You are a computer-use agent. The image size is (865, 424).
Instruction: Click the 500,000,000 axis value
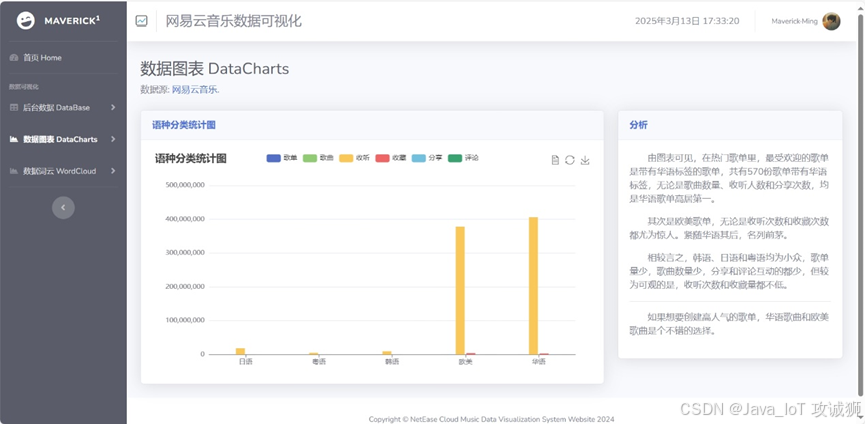pos(185,185)
